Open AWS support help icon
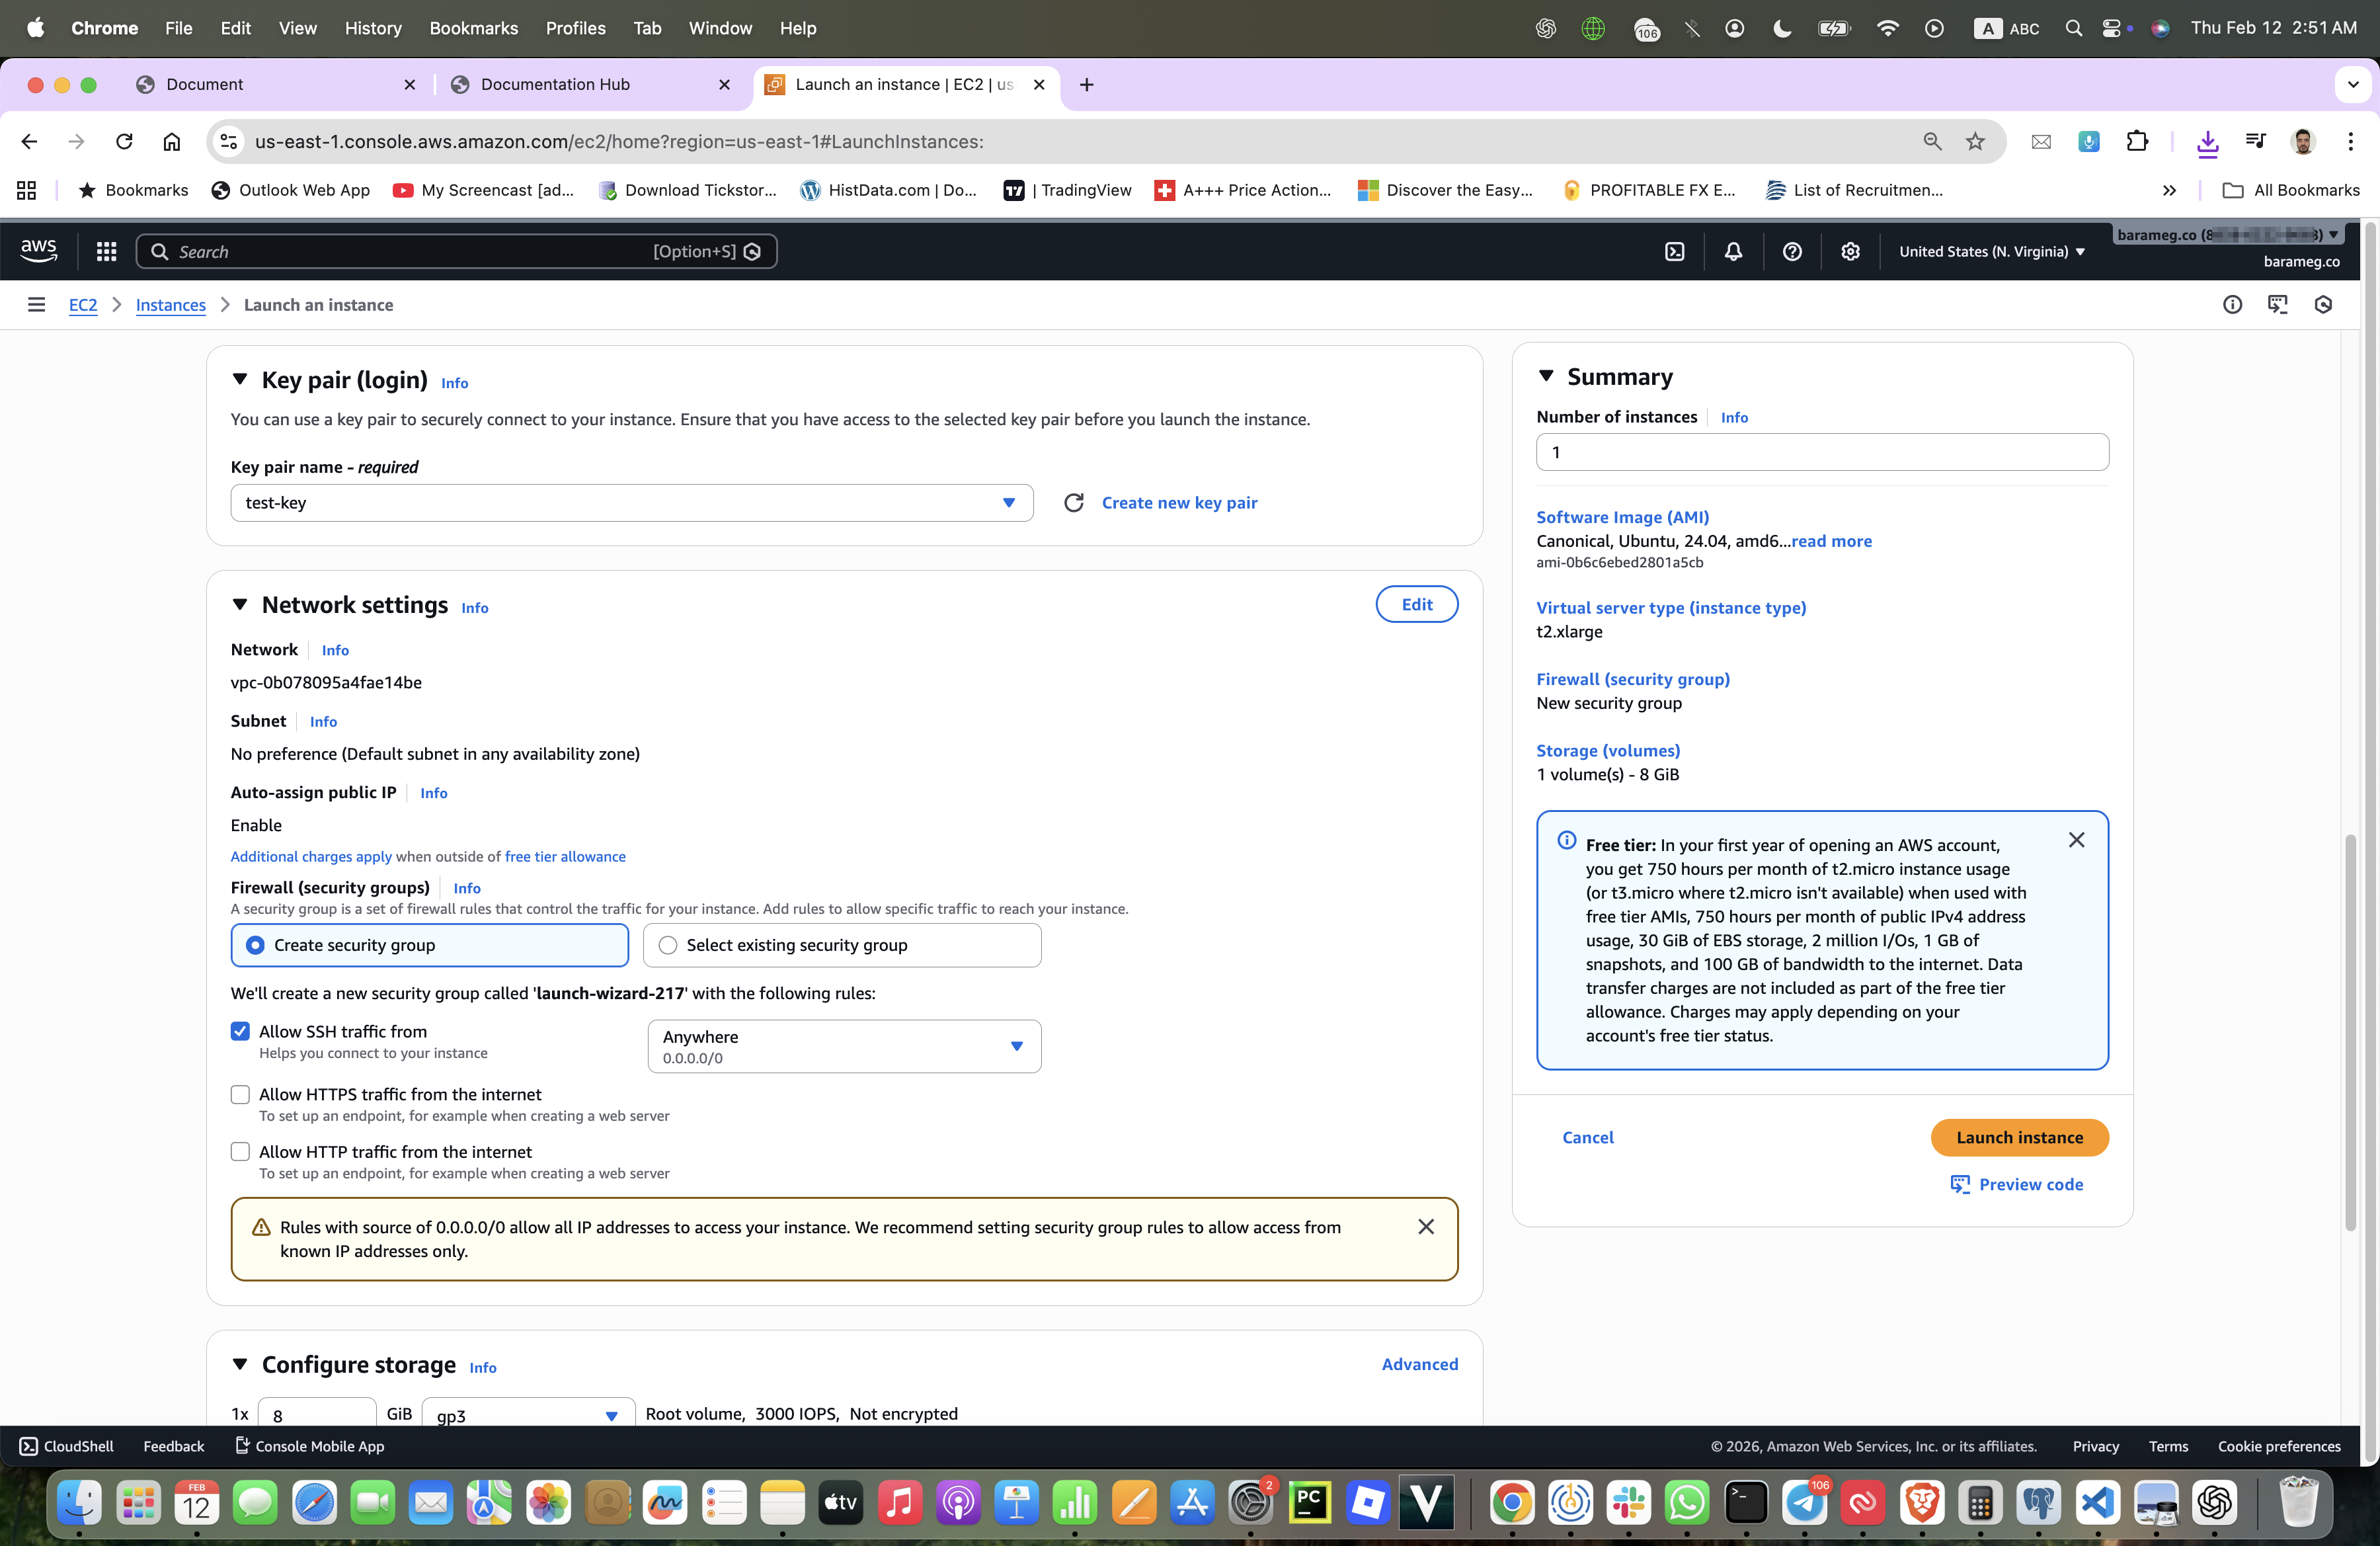 [x=1792, y=252]
